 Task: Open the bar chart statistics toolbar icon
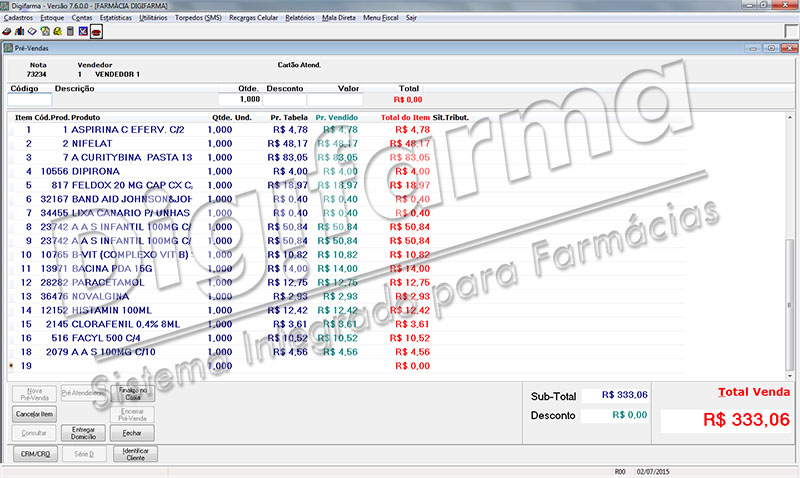click(x=19, y=32)
